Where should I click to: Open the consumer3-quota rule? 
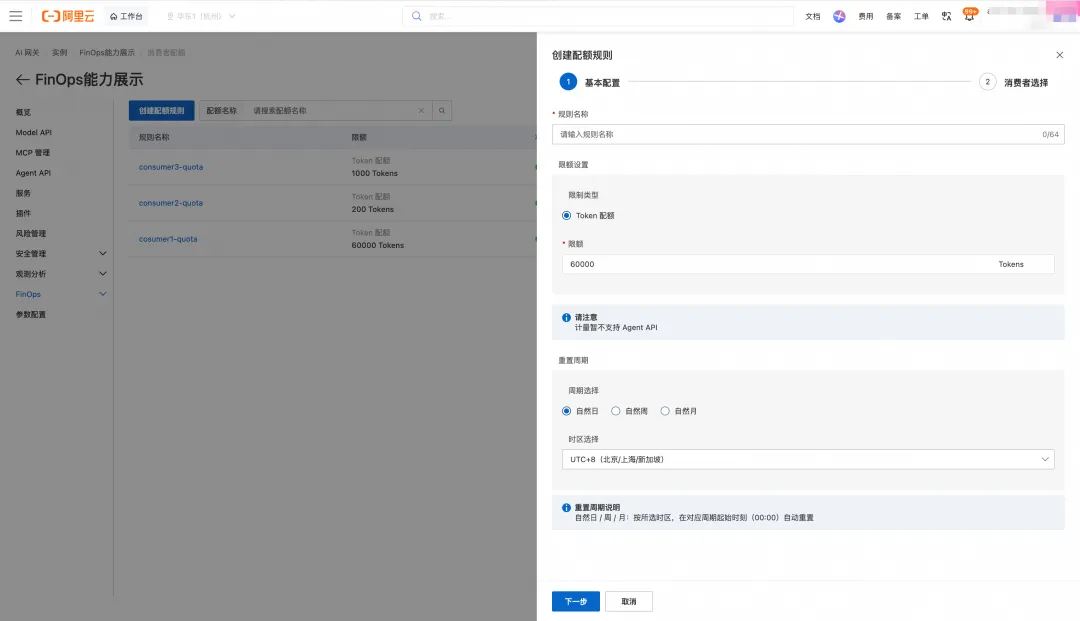pos(171,167)
